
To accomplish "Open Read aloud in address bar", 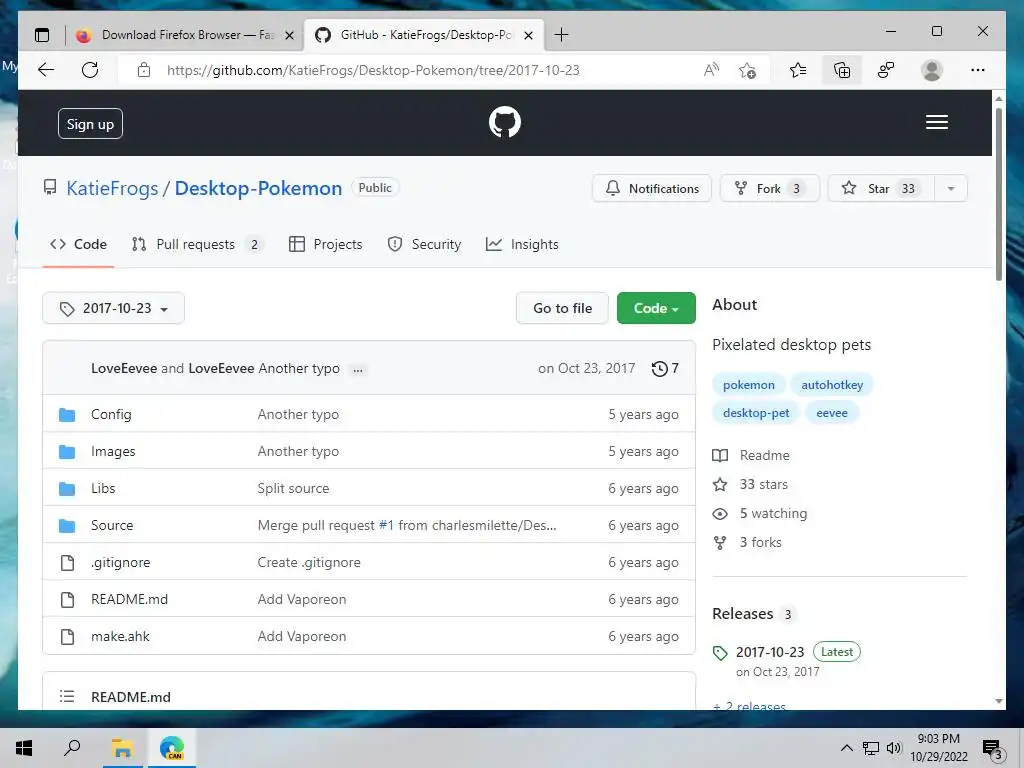I will point(711,70).
